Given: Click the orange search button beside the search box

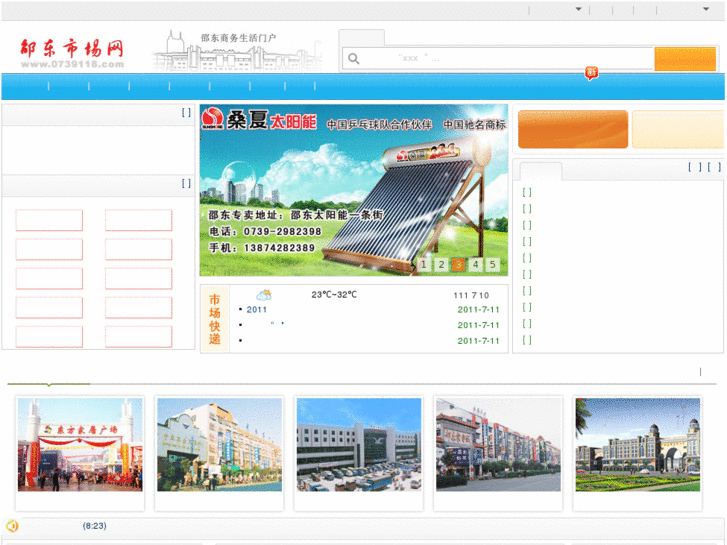Looking at the screenshot, I should [x=685, y=59].
